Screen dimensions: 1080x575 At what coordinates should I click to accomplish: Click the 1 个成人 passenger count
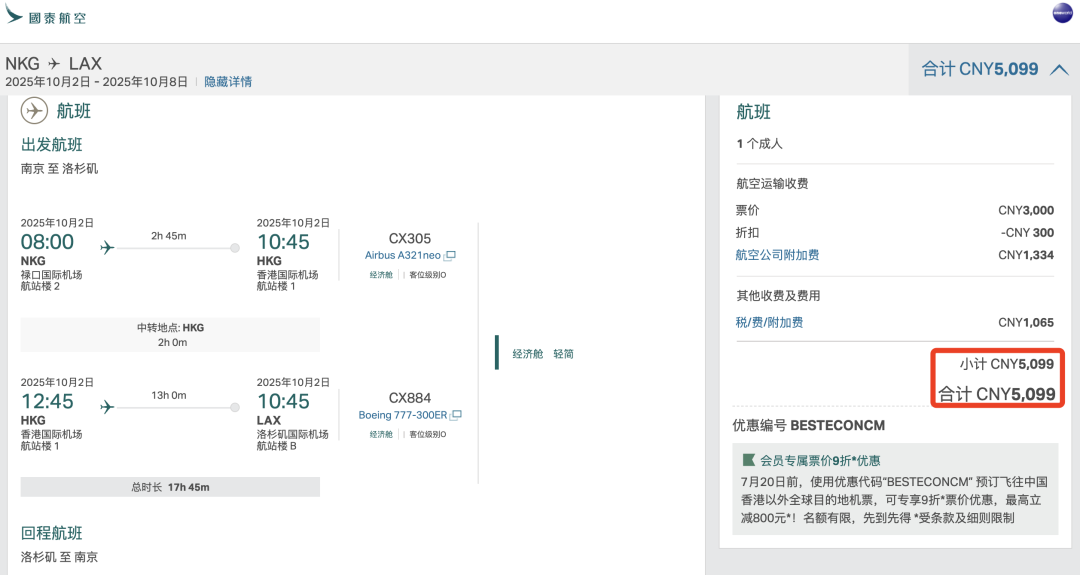pyautogui.click(x=759, y=144)
